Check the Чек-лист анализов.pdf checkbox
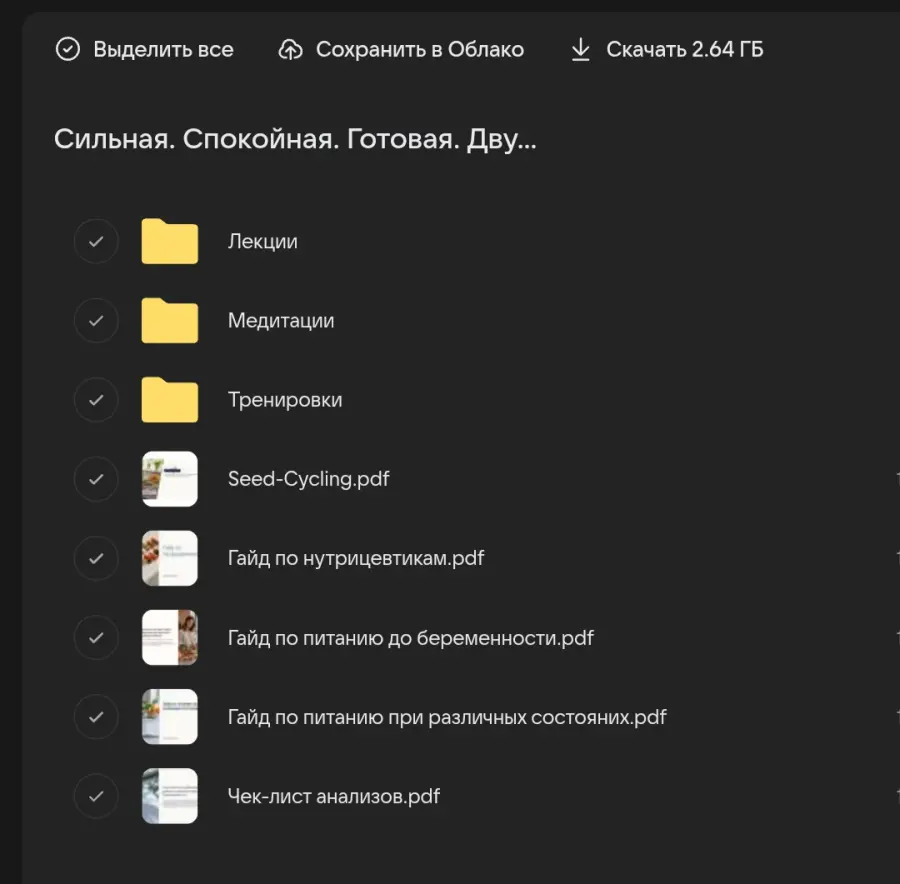Viewport: 900px width, 884px height. 96,796
